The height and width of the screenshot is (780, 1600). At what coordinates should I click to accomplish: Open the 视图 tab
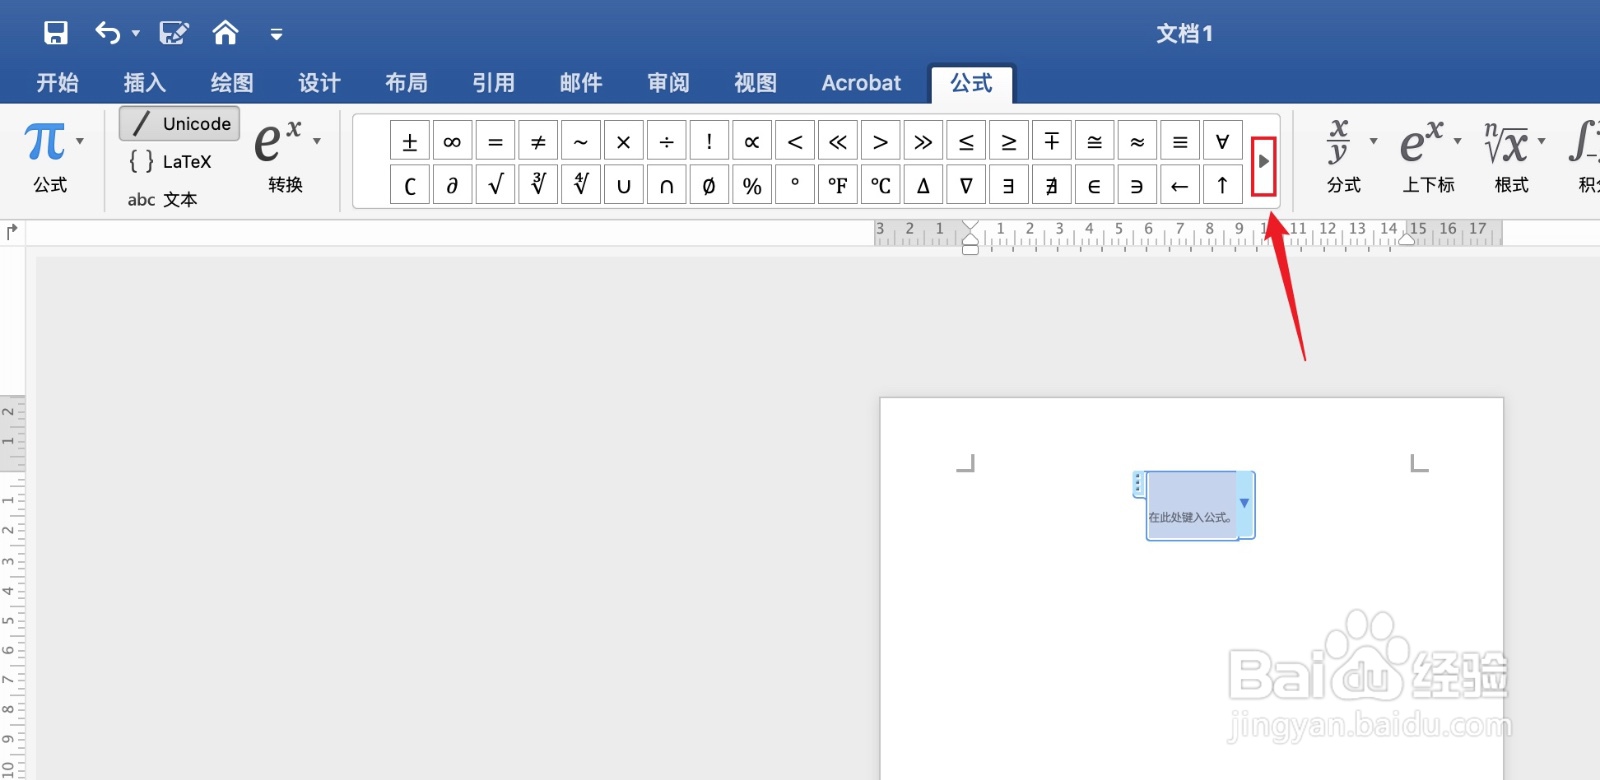[755, 83]
